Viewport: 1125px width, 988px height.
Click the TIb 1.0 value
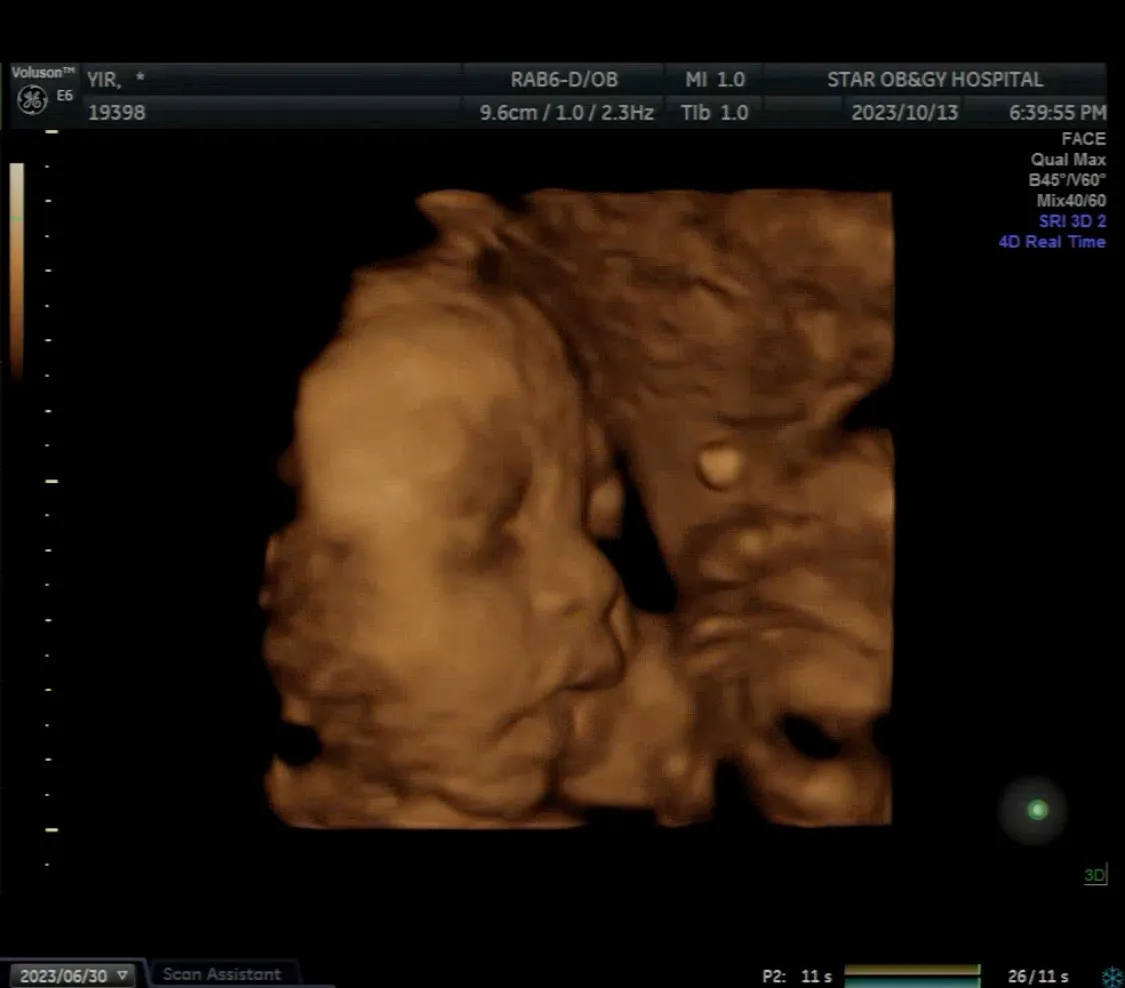pyautogui.click(x=715, y=113)
